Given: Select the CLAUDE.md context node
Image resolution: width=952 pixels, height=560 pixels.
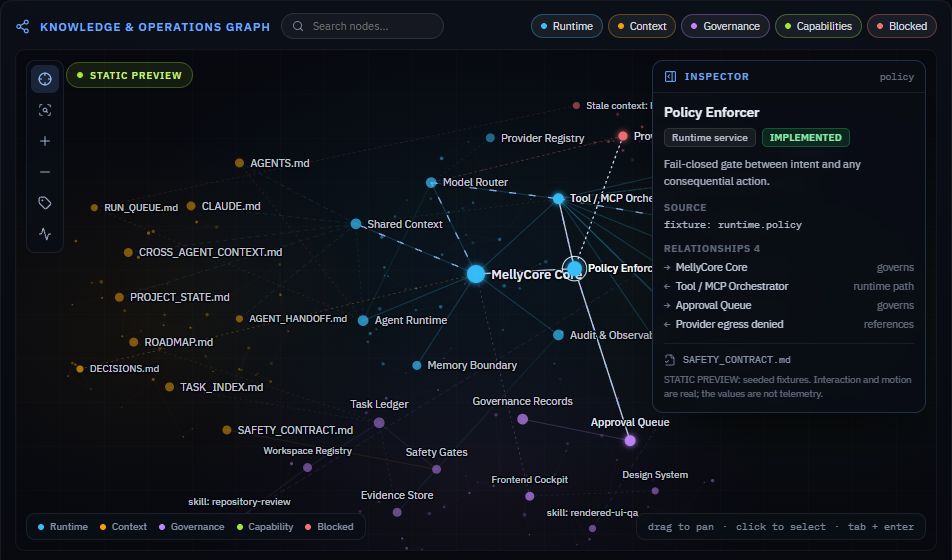Looking at the screenshot, I should pos(191,206).
